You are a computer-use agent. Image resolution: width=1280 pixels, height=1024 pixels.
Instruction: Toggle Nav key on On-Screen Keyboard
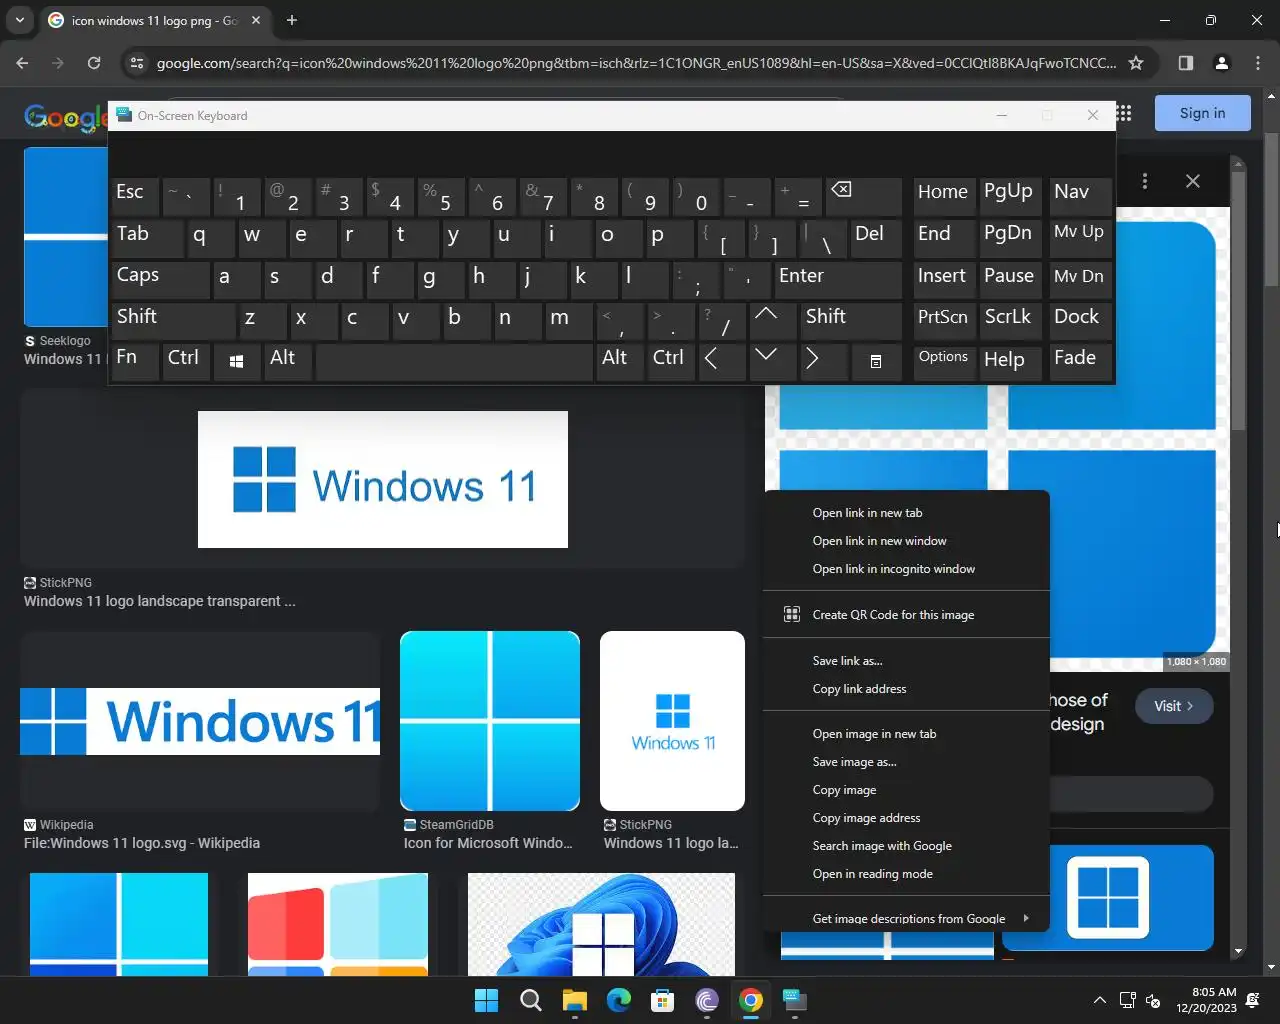1080,196
